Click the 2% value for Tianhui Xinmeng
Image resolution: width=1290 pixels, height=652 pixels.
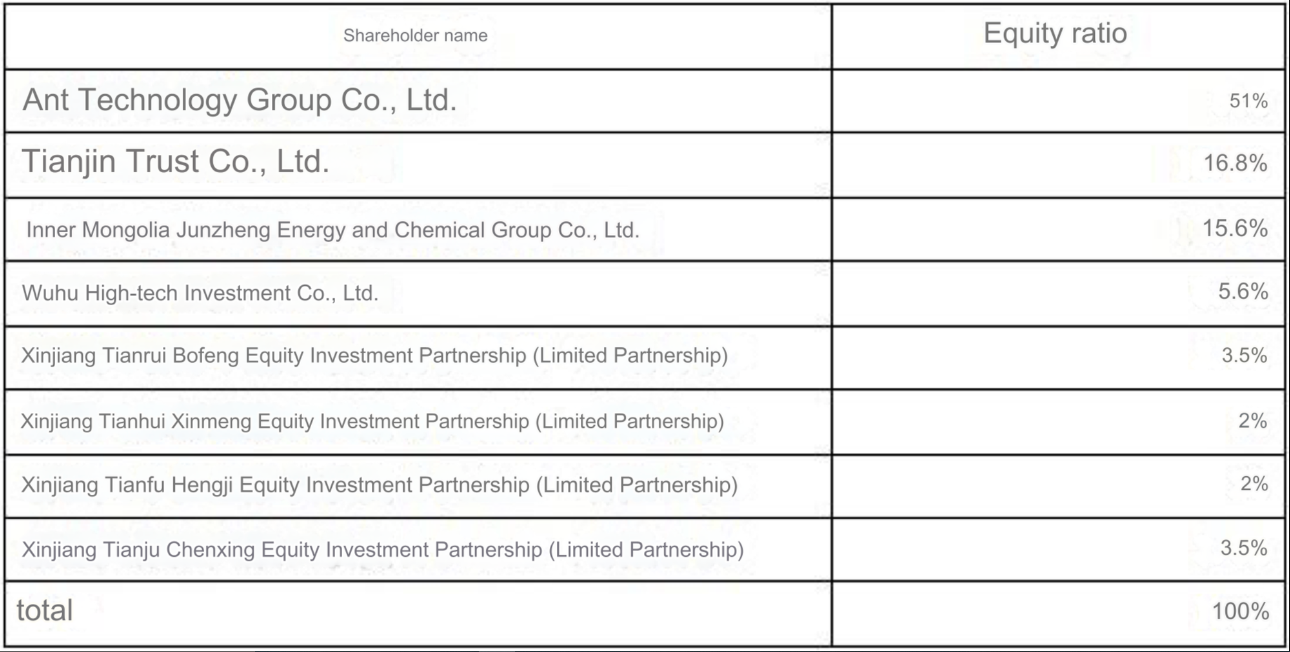1252,421
